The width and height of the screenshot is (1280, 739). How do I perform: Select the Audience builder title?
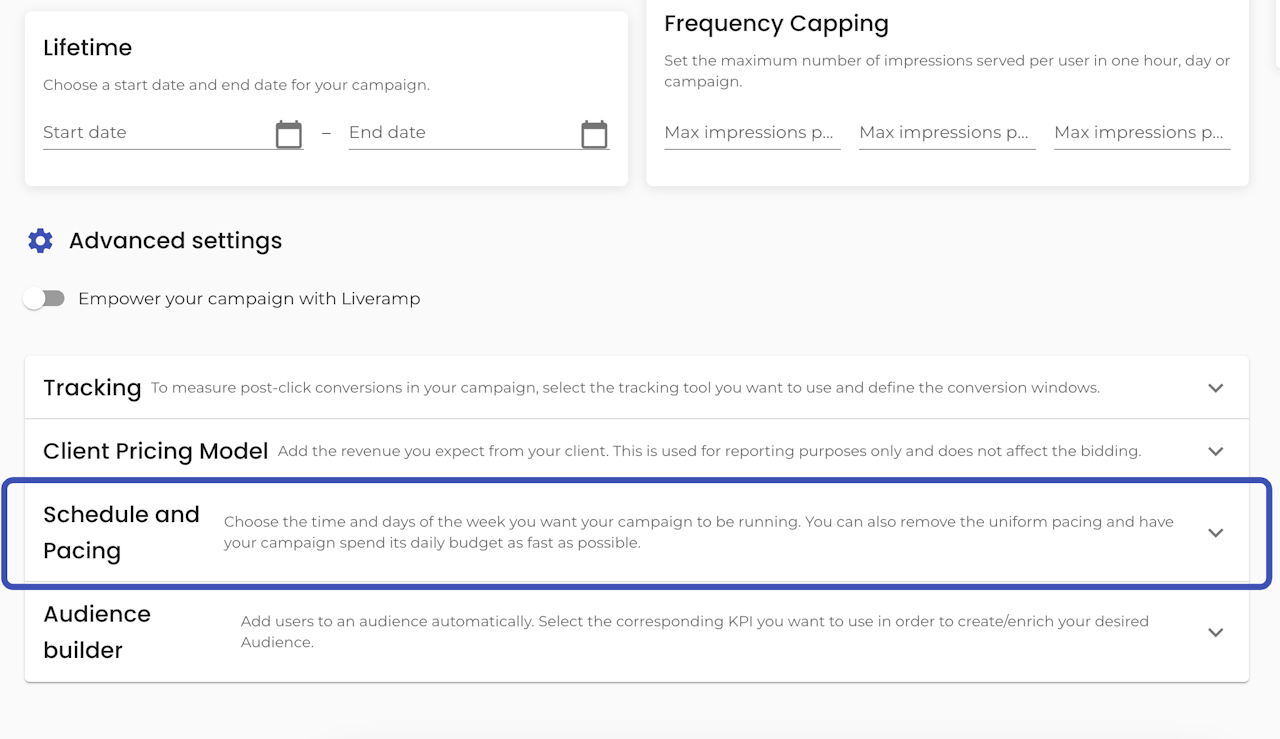coord(97,632)
